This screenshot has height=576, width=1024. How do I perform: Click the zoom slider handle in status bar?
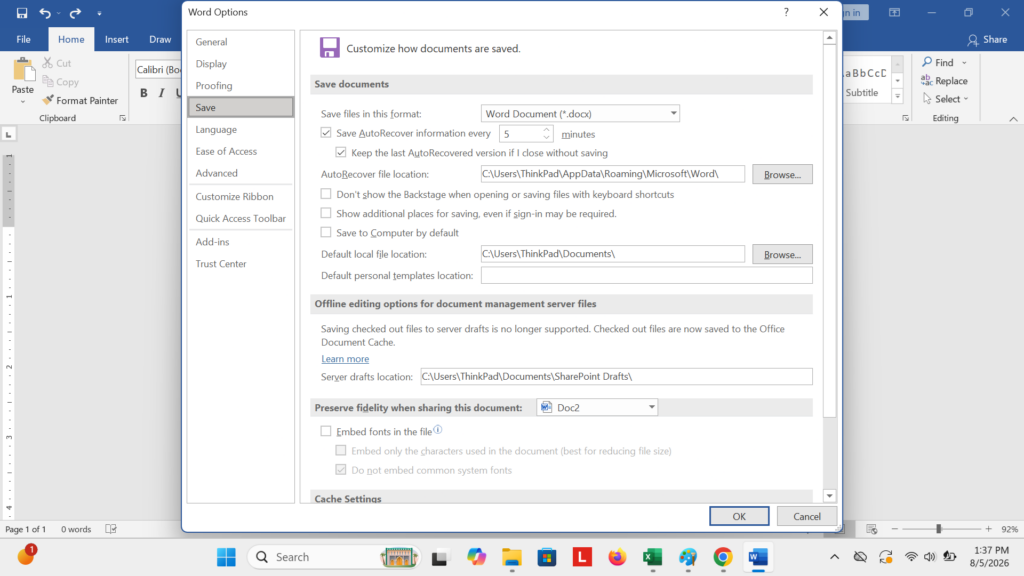click(x=938, y=529)
